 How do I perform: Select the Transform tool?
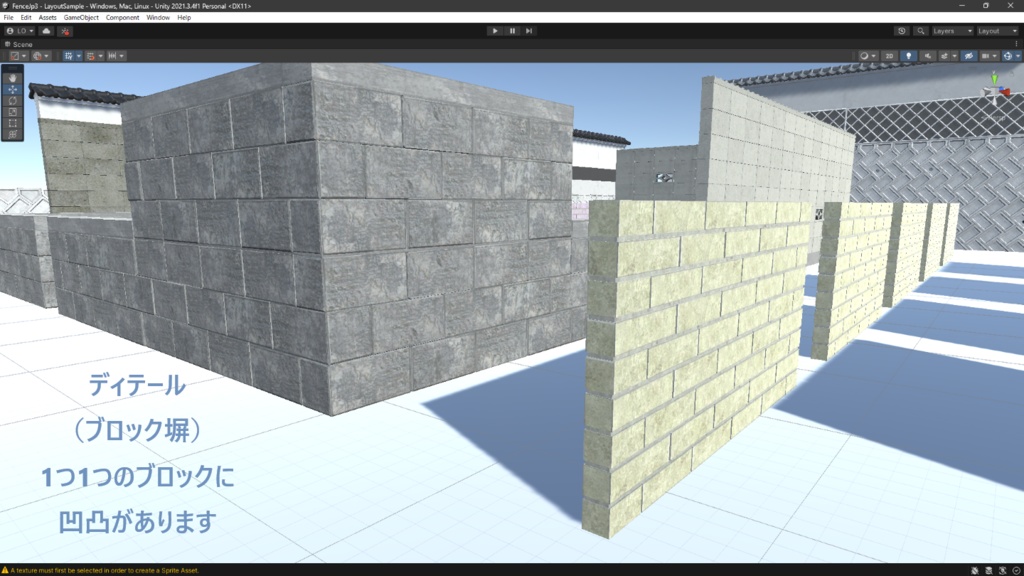point(12,135)
